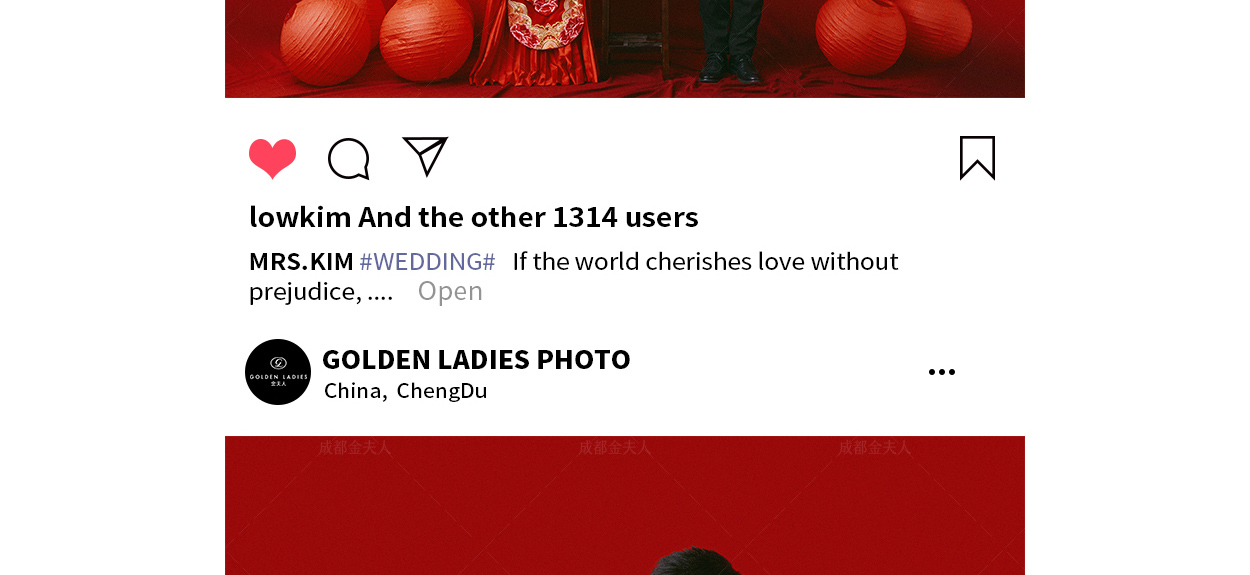1250x575 pixels.
Task: Follow the #WEDDING# hashtag link
Action: [427, 262]
